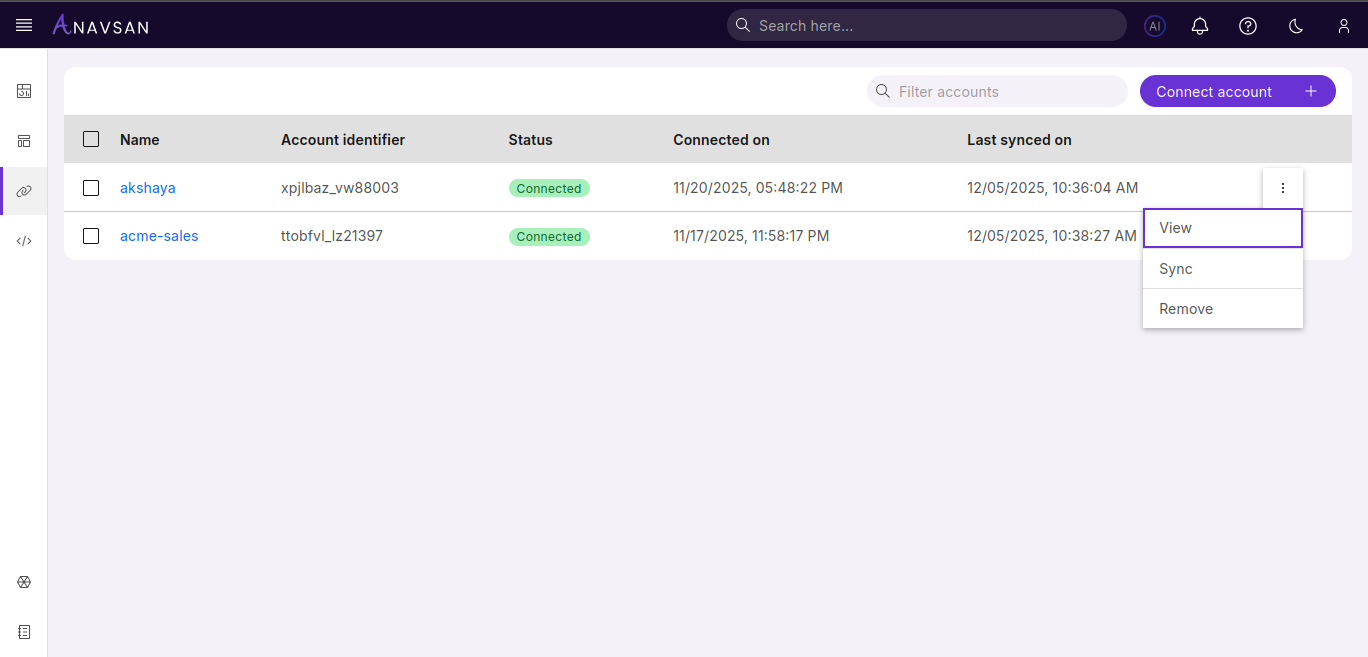Screen dimensions: 1368x657
Task: Click the globe icon near the sidebar bottom
Action: pos(24,582)
